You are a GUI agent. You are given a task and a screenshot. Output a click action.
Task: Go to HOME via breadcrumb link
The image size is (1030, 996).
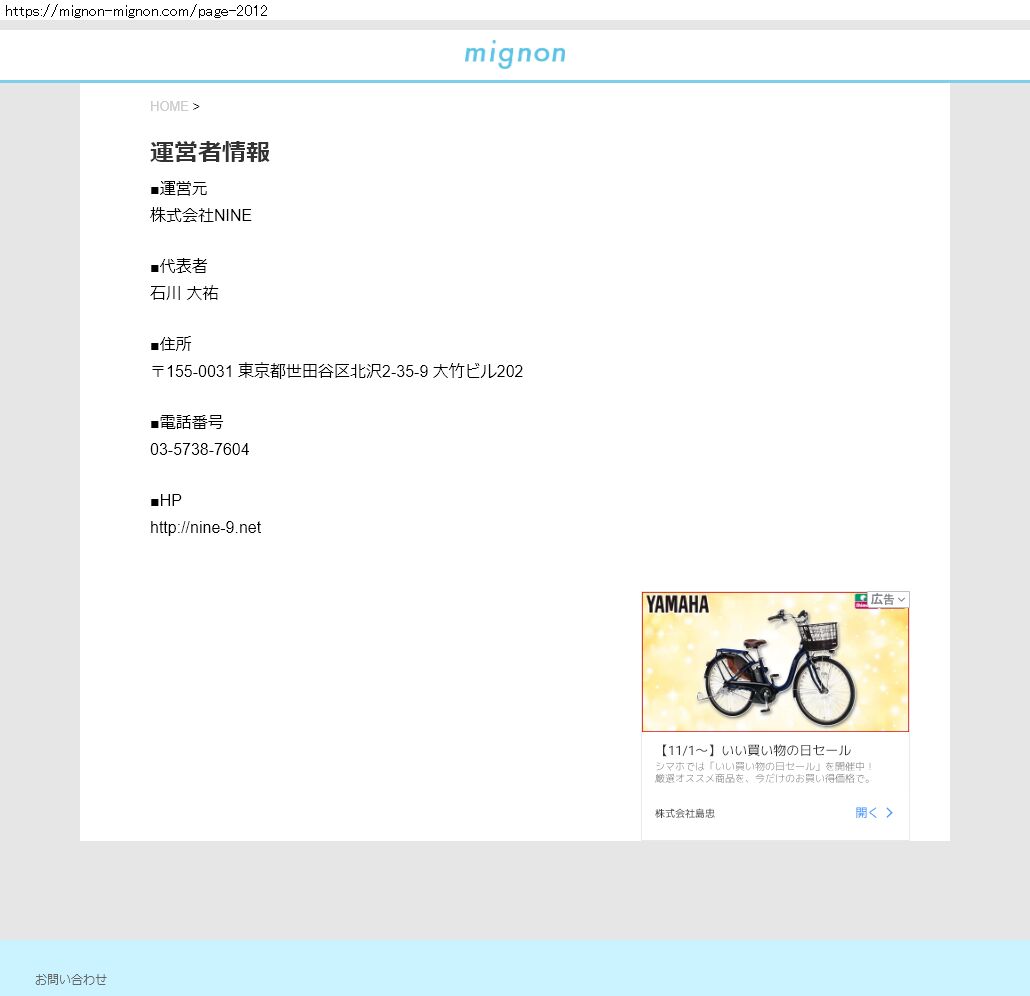point(169,106)
